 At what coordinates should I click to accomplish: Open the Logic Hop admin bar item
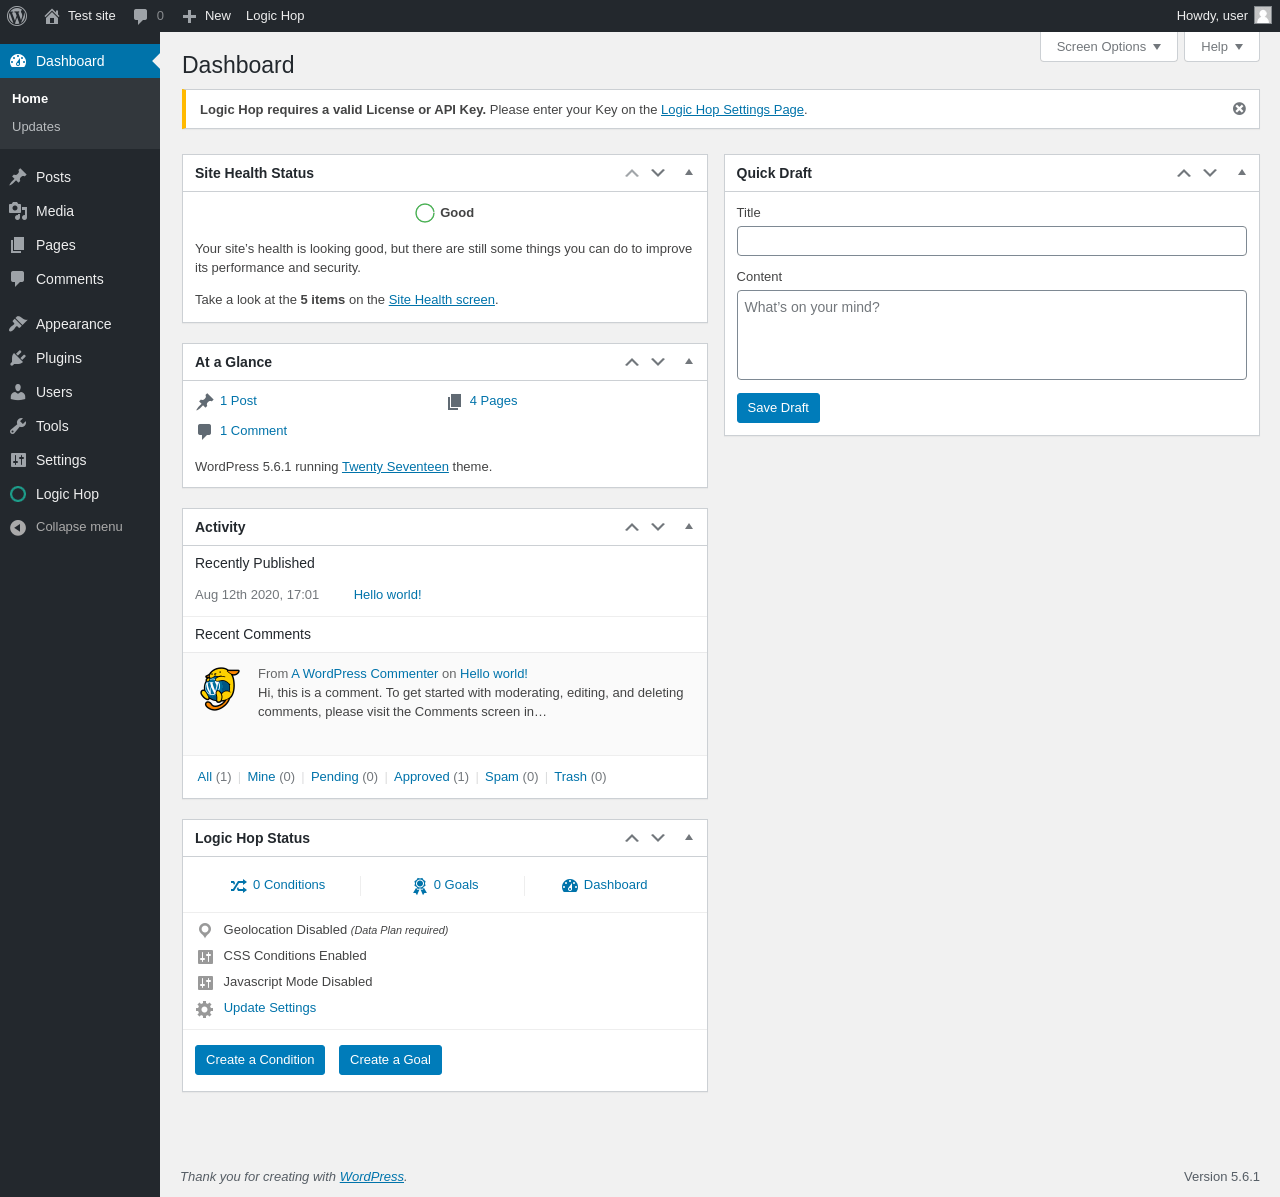[x=275, y=16]
